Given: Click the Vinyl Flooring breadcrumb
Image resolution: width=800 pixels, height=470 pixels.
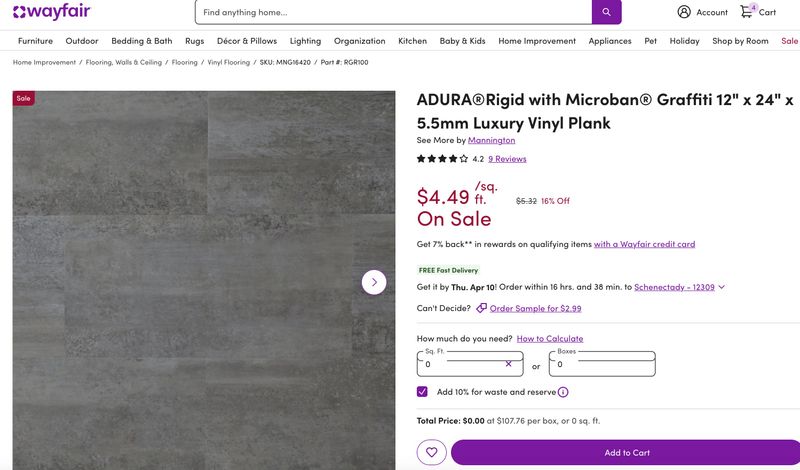Looking at the screenshot, I should point(229,62).
